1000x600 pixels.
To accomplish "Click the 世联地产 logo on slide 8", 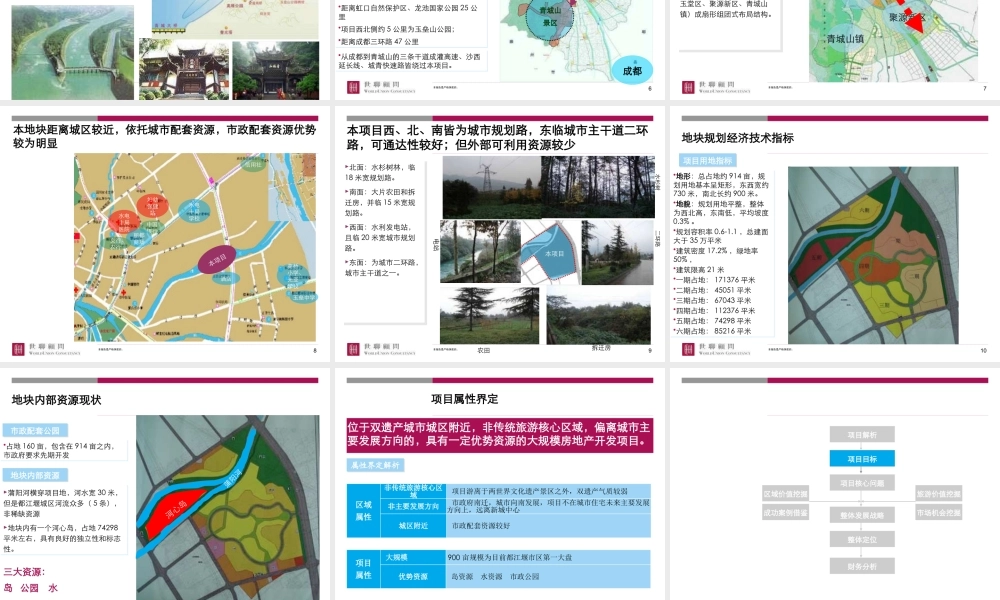I will point(47,349).
